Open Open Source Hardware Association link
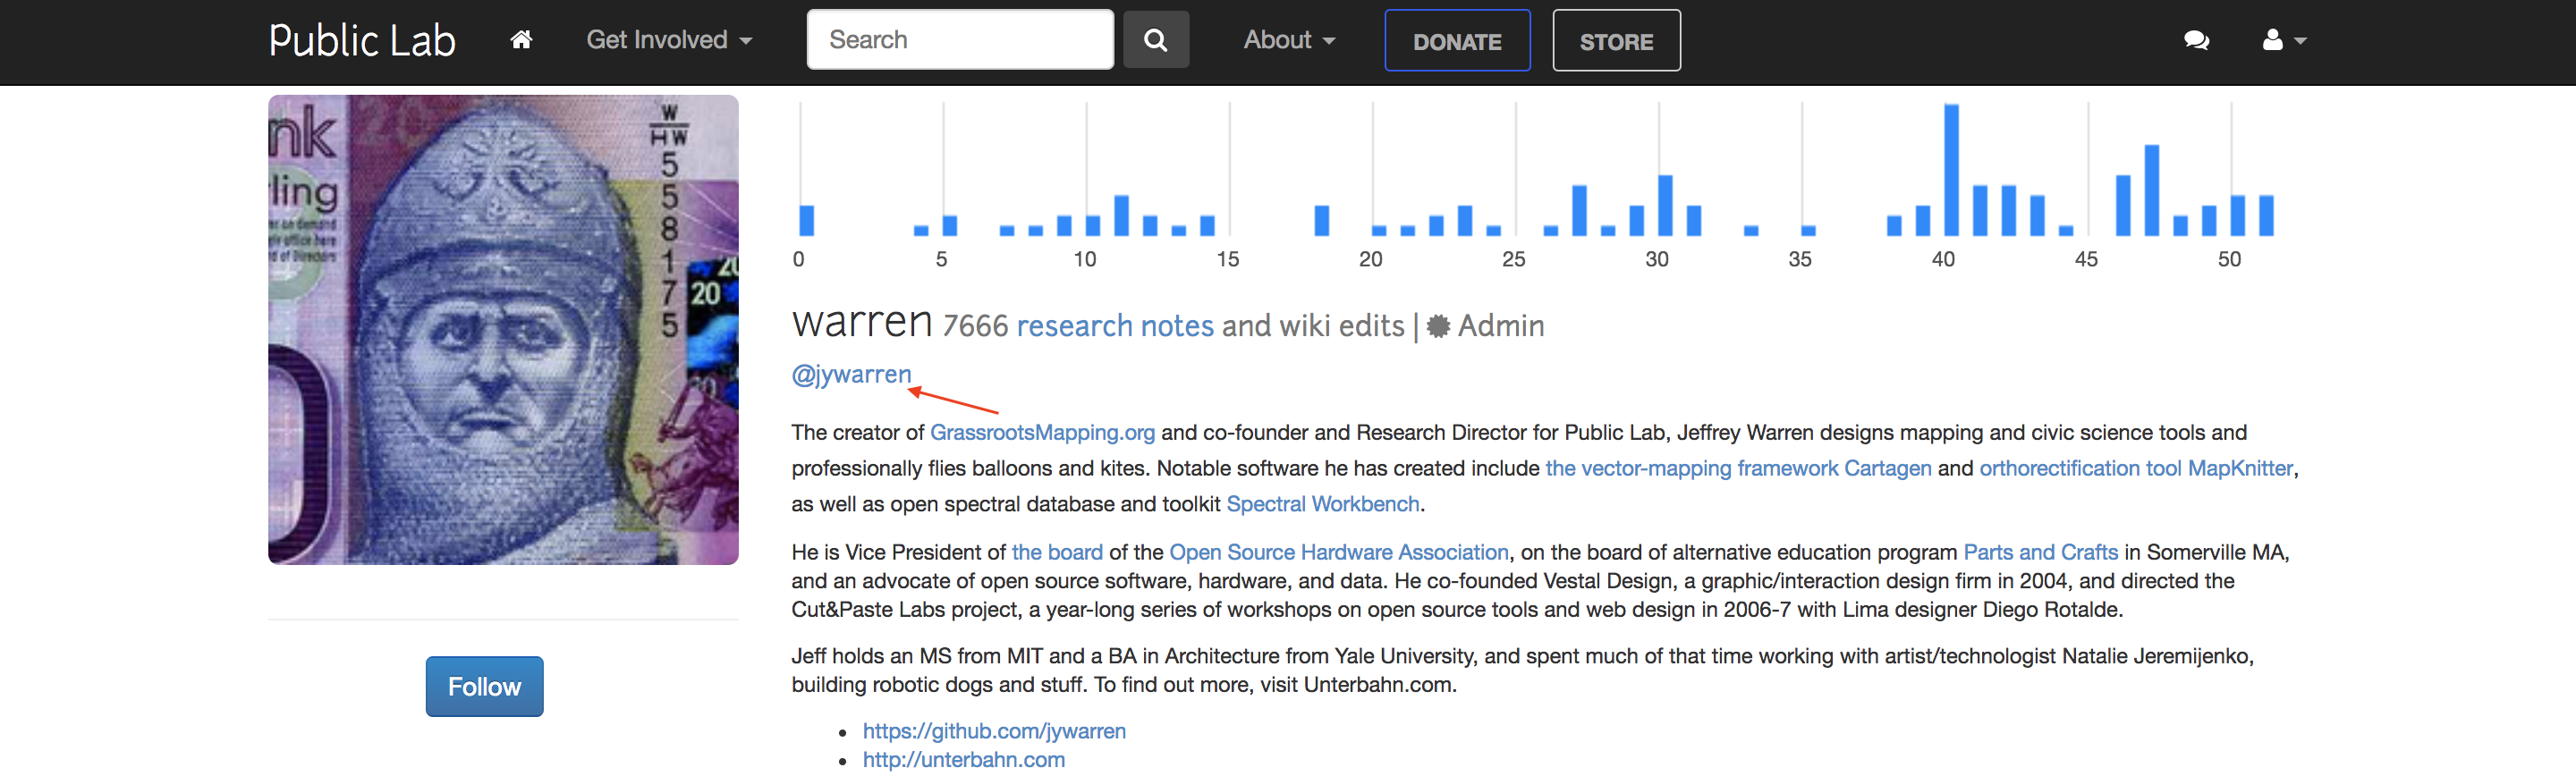Viewport: 2576px width, 776px height. [1339, 552]
